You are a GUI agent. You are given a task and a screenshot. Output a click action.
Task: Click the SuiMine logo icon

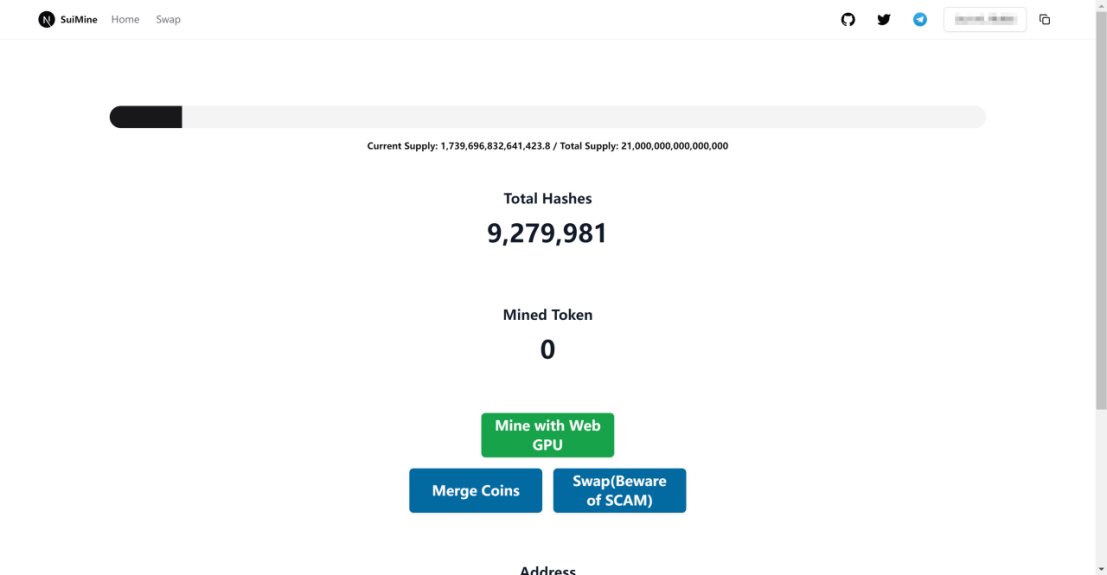click(47, 20)
